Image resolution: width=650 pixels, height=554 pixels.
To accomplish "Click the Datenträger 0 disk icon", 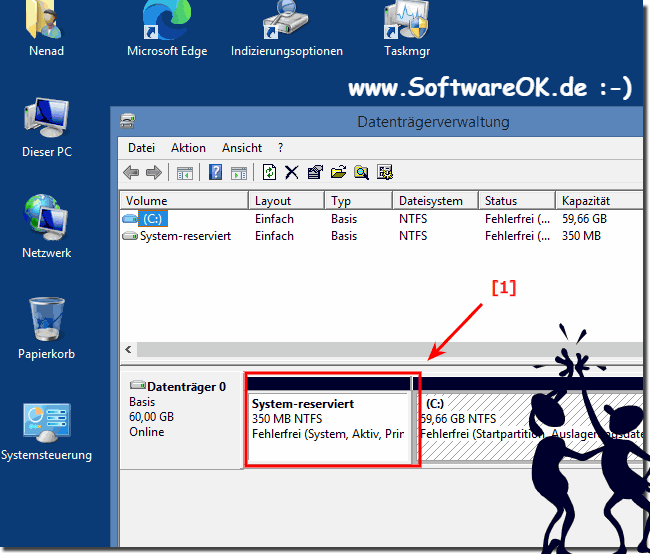I will click(x=138, y=385).
